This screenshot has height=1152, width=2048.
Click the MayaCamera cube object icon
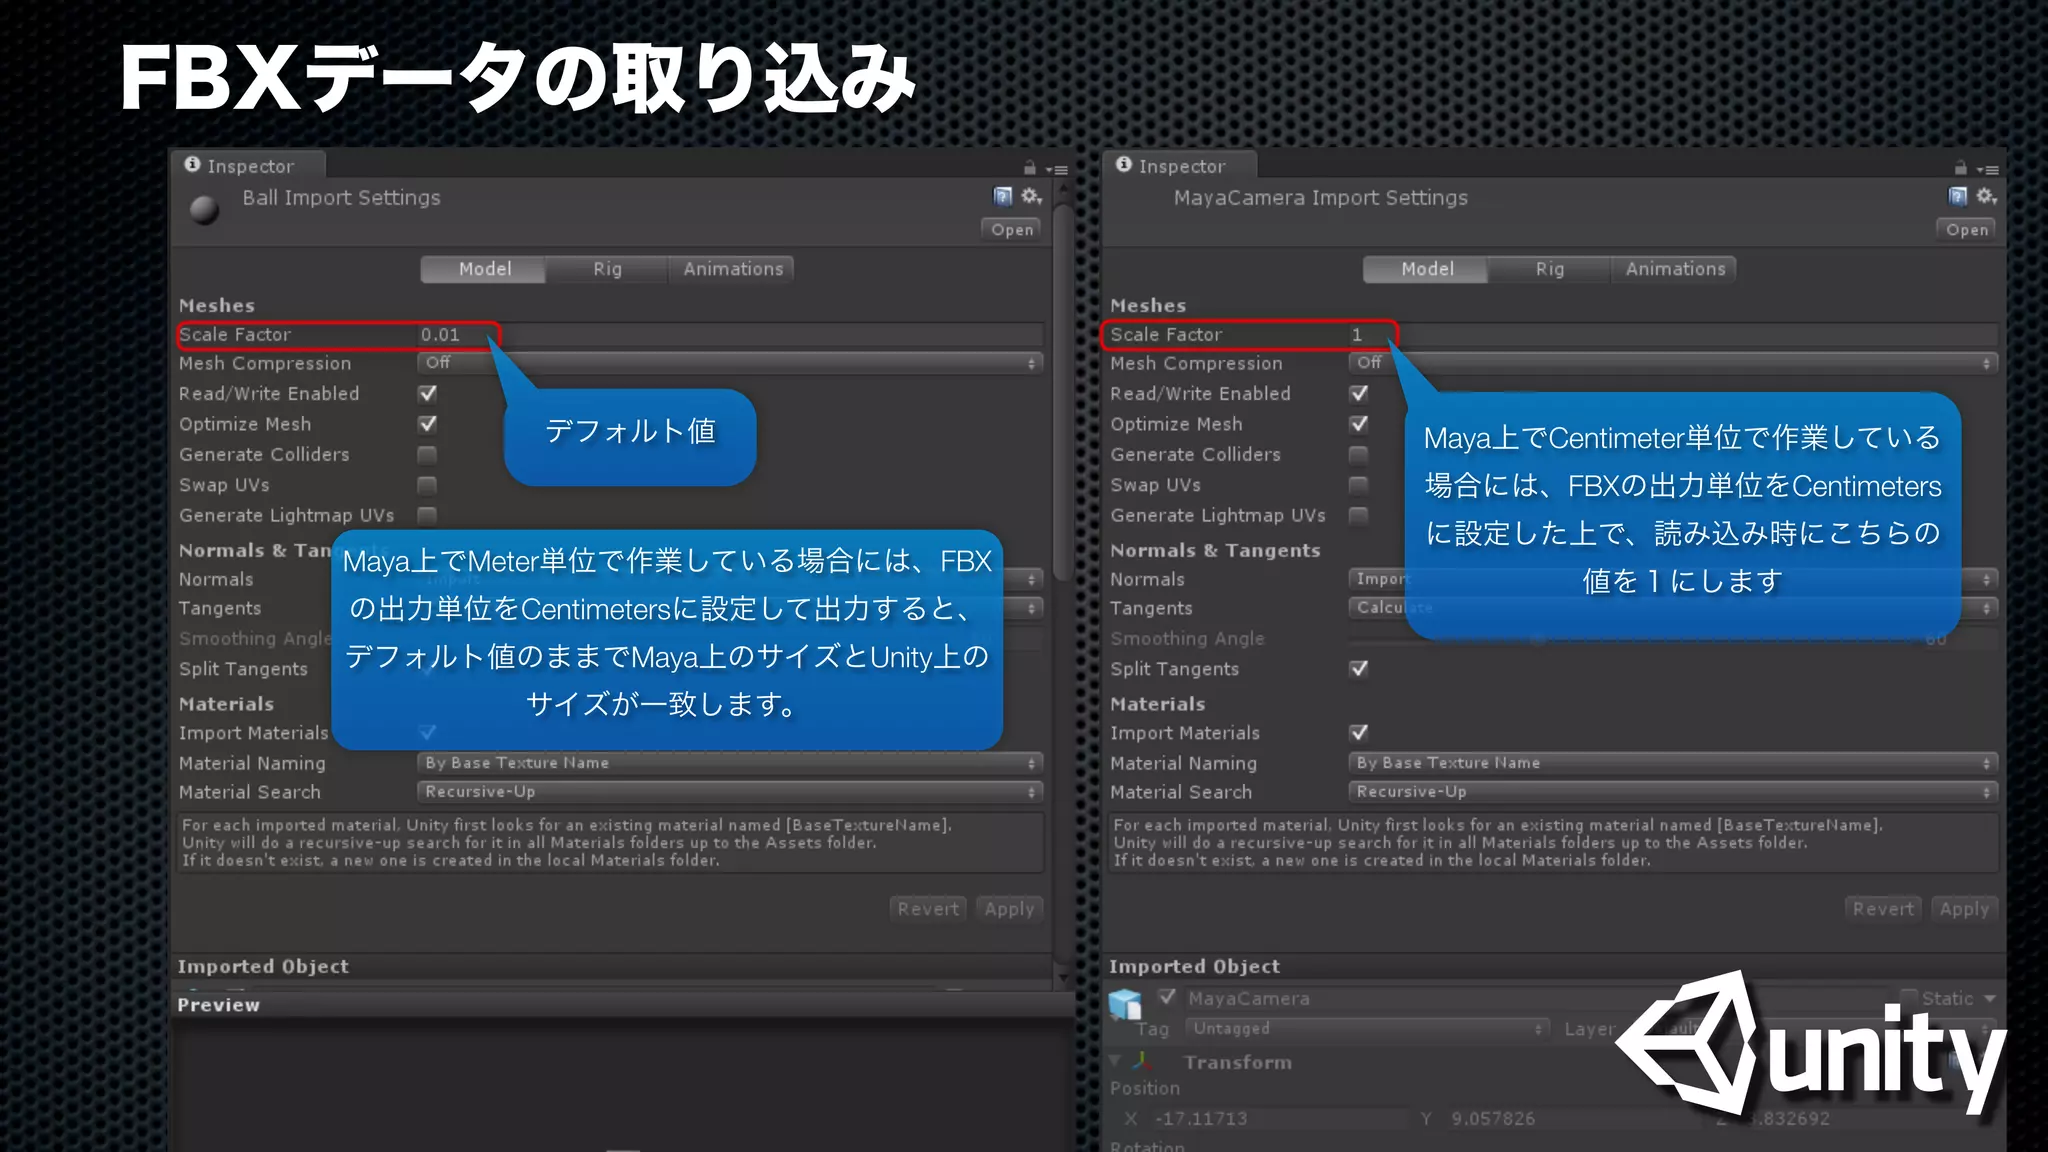pyautogui.click(x=1126, y=1003)
